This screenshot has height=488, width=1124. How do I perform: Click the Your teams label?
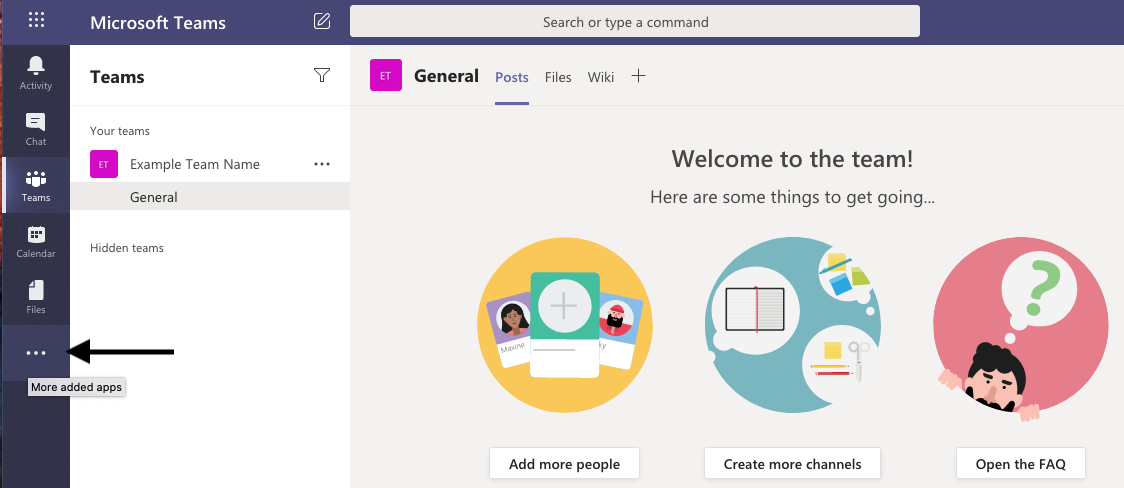pyautogui.click(x=120, y=131)
